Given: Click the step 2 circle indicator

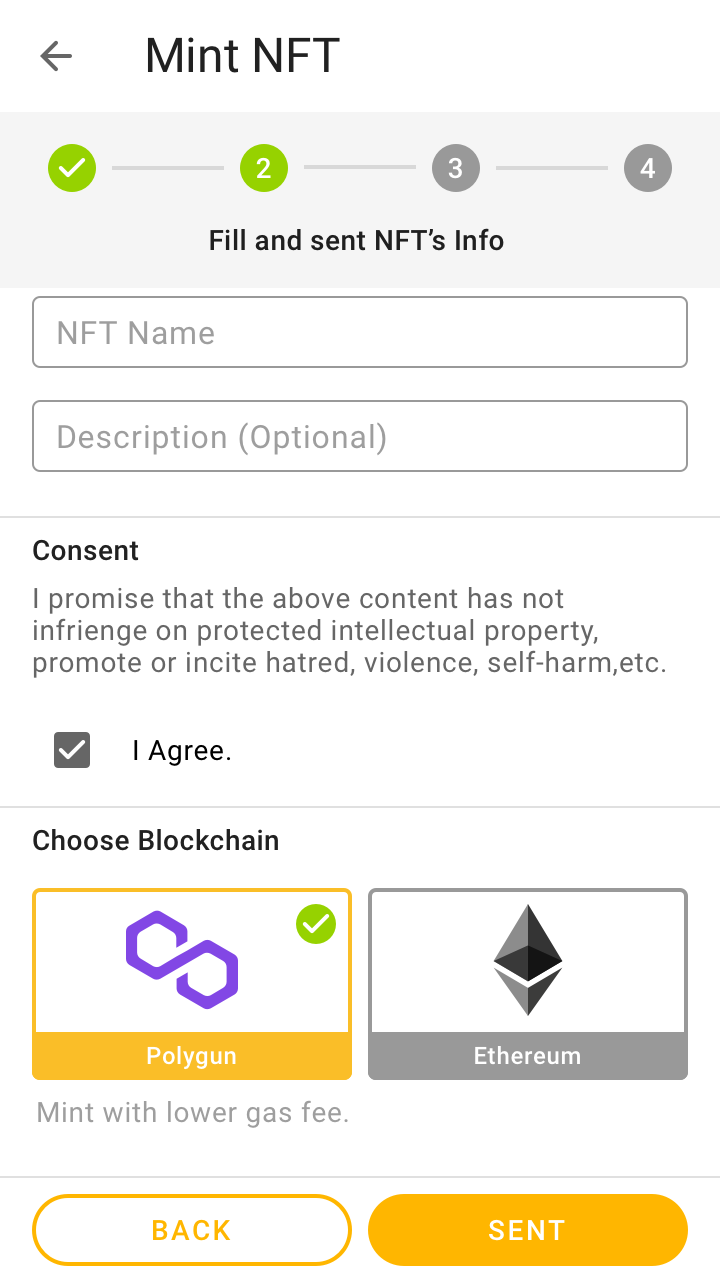Looking at the screenshot, I should (263, 168).
